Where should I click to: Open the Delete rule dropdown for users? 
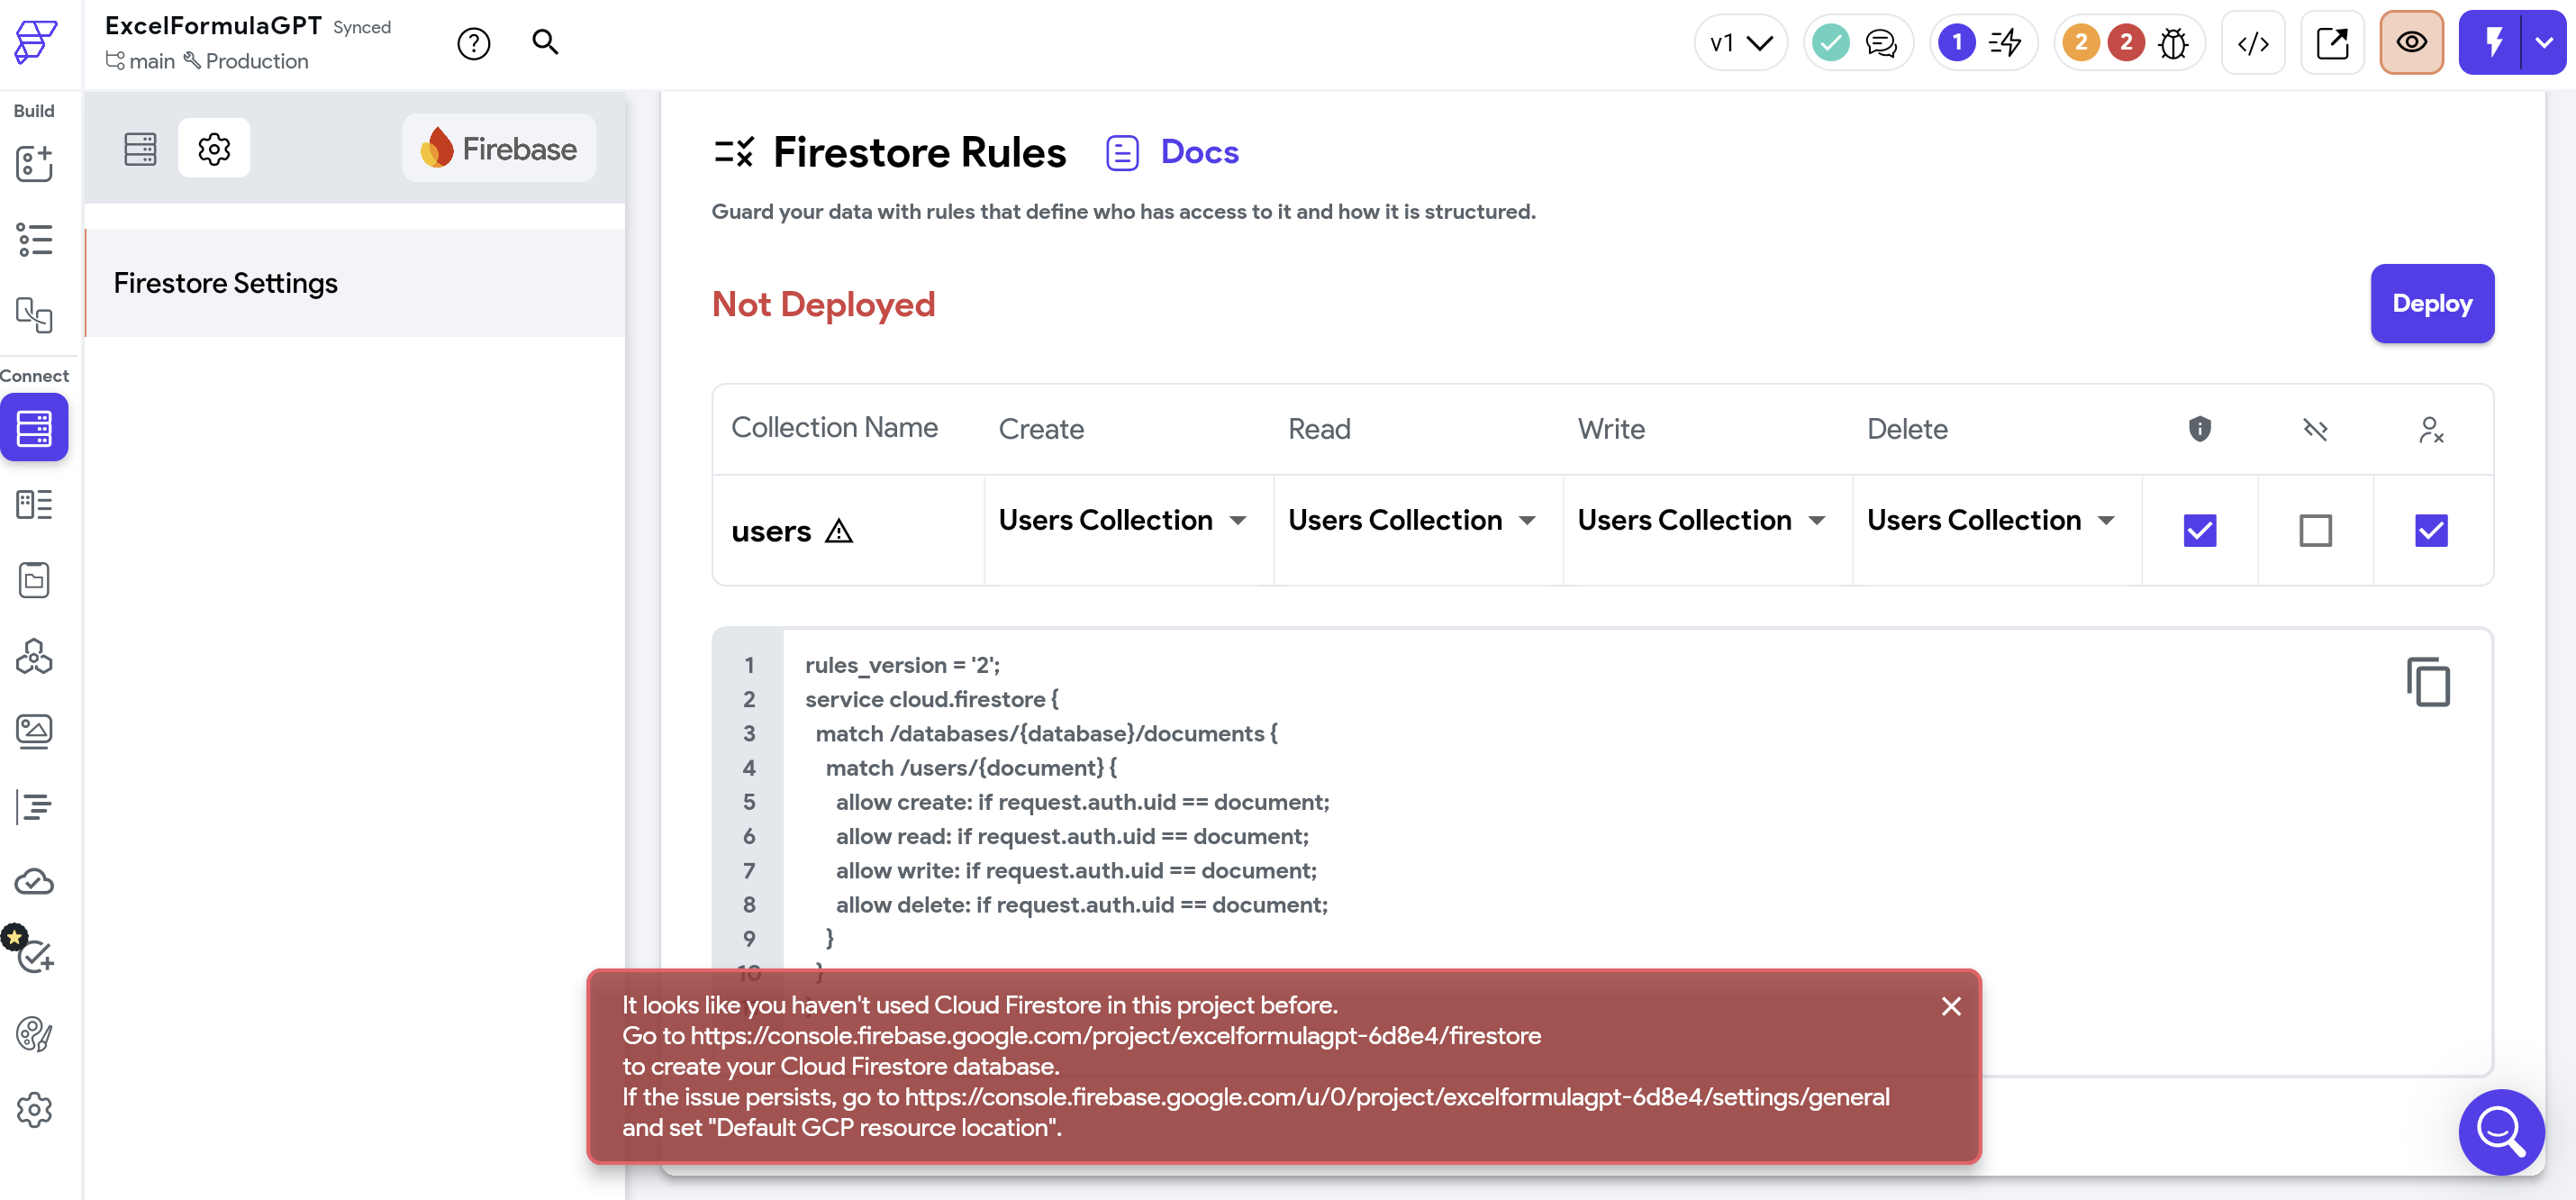(x=1991, y=521)
